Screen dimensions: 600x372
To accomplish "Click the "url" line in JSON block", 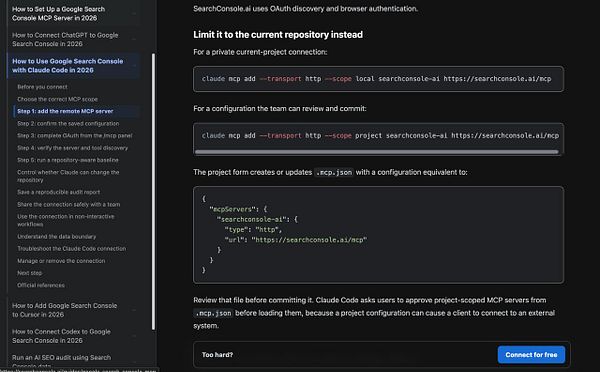I will pos(296,240).
